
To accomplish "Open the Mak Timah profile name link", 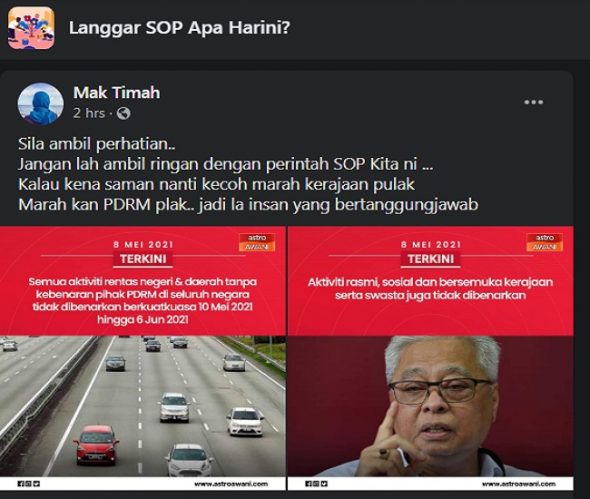I will click(x=117, y=93).
